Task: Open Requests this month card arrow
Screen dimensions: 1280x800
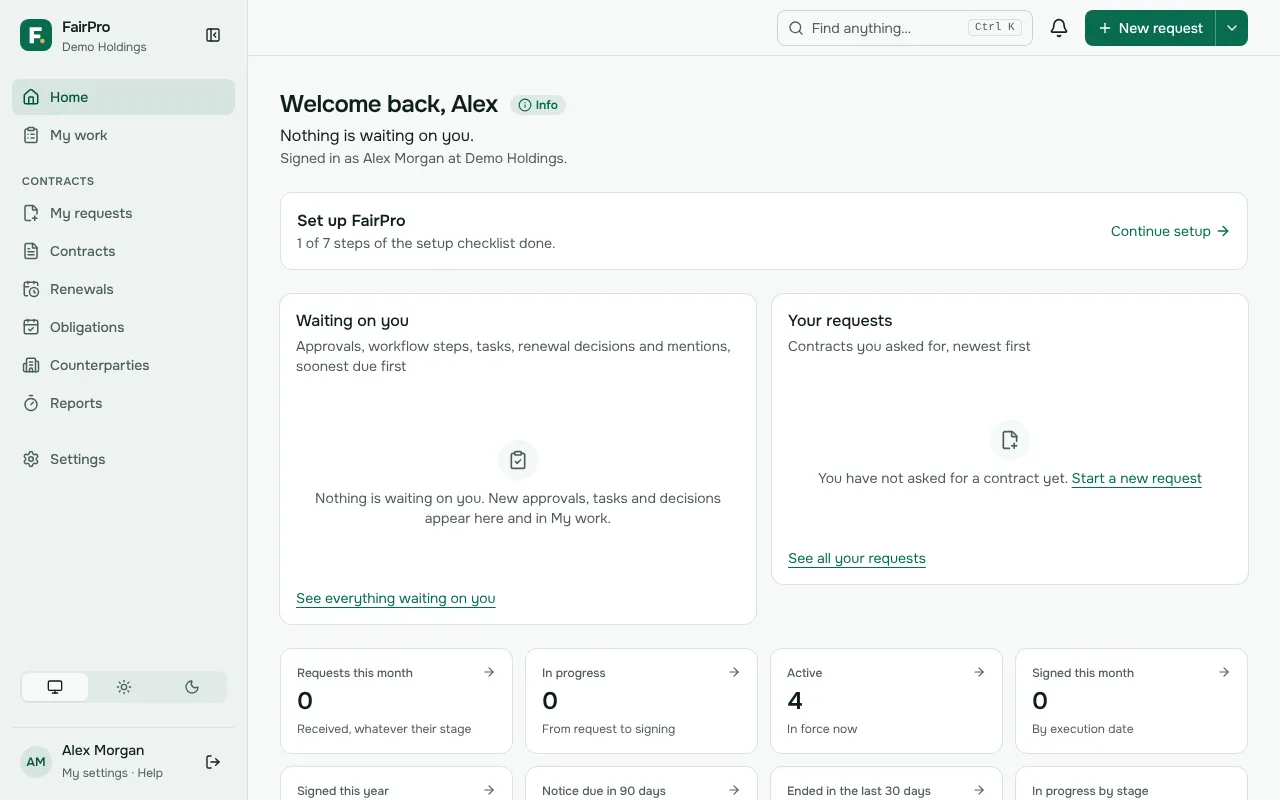Action: tap(489, 672)
